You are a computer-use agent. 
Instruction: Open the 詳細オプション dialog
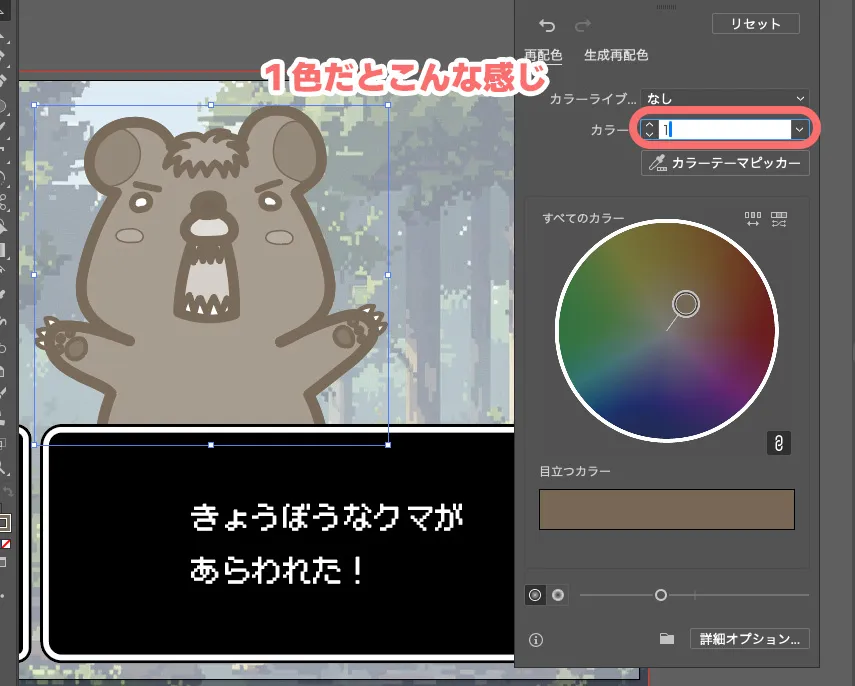(749, 638)
